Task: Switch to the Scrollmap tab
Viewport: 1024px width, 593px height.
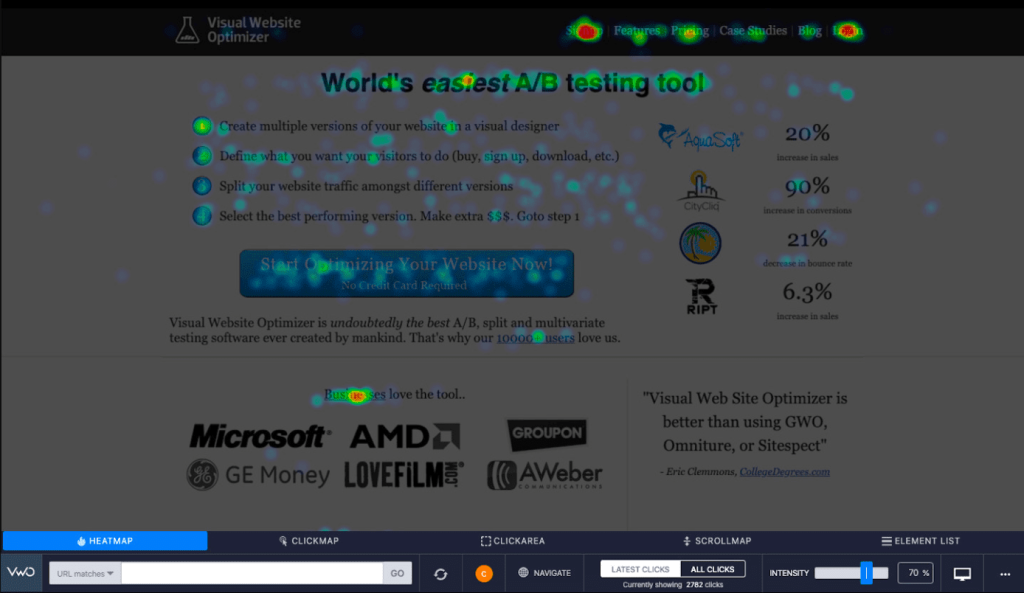Action: point(717,541)
